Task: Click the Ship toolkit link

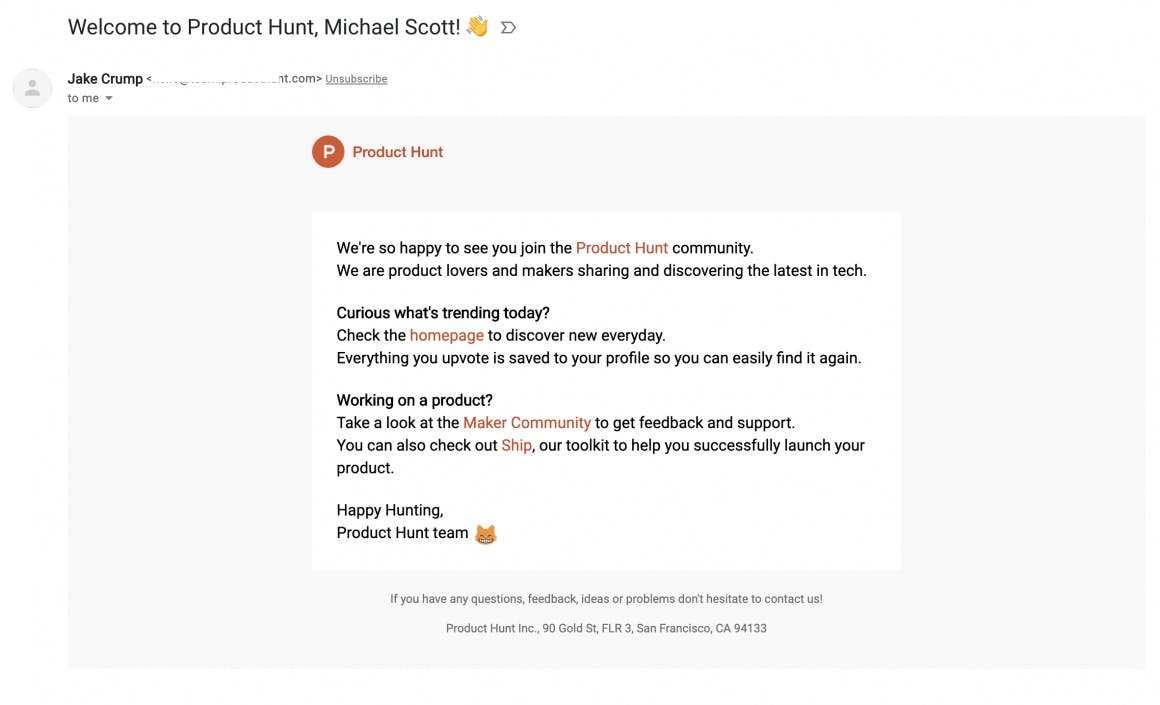Action: click(x=516, y=445)
